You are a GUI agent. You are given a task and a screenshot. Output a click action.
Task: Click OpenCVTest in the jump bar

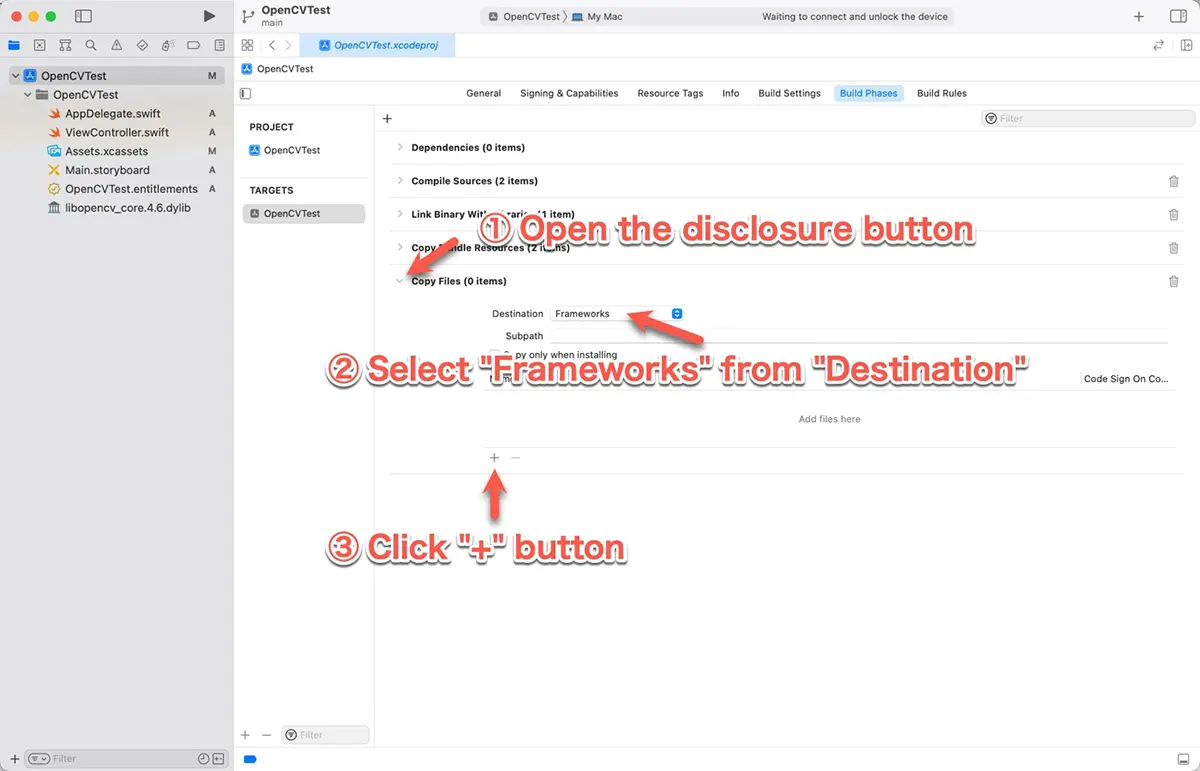tap(277, 69)
